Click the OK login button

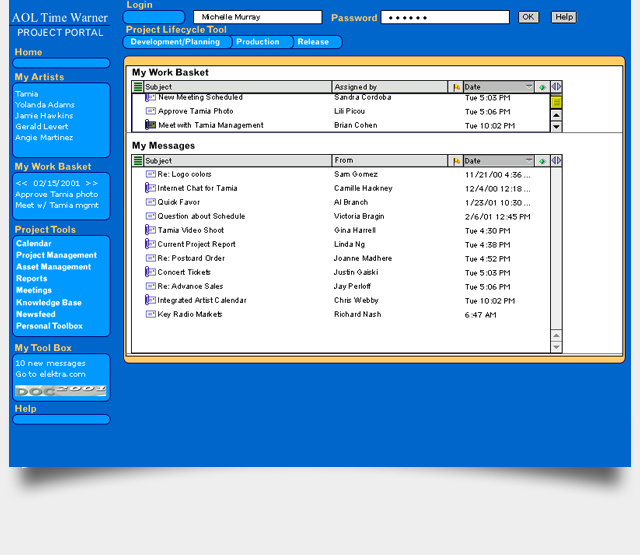[528, 17]
